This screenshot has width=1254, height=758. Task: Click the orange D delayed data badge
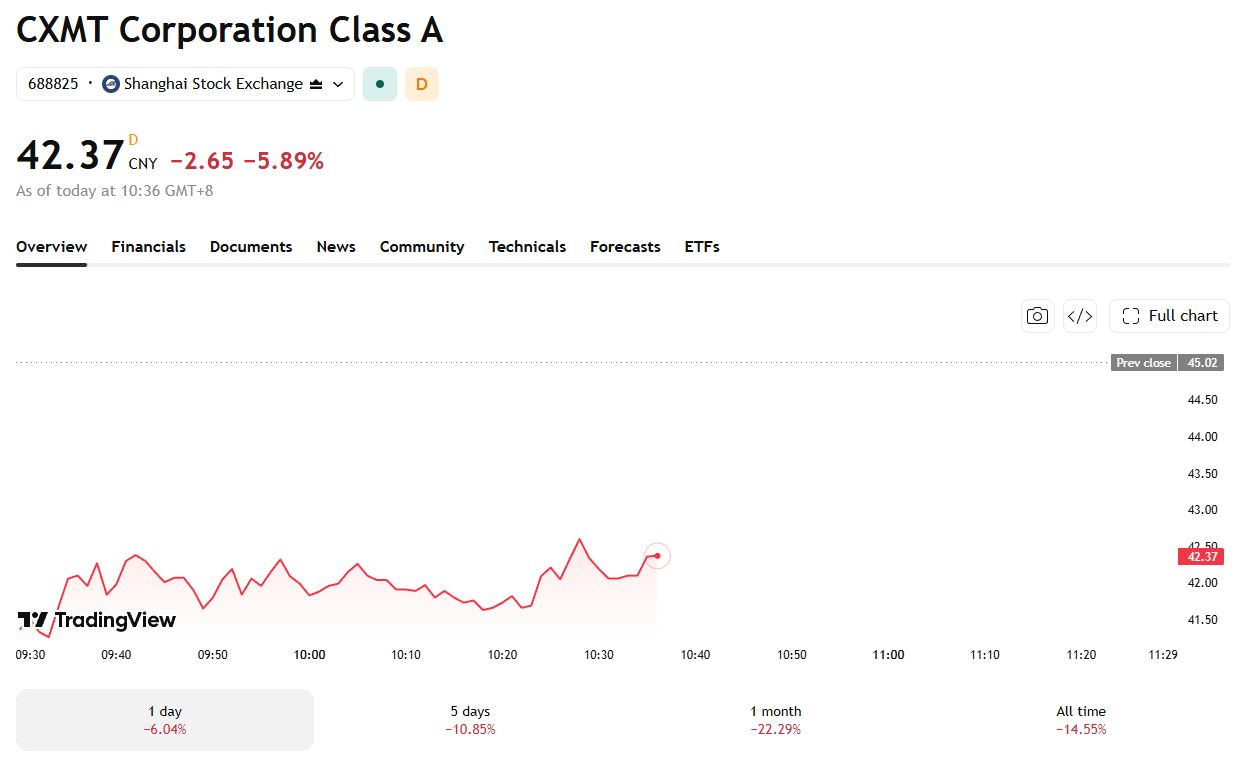(x=422, y=84)
